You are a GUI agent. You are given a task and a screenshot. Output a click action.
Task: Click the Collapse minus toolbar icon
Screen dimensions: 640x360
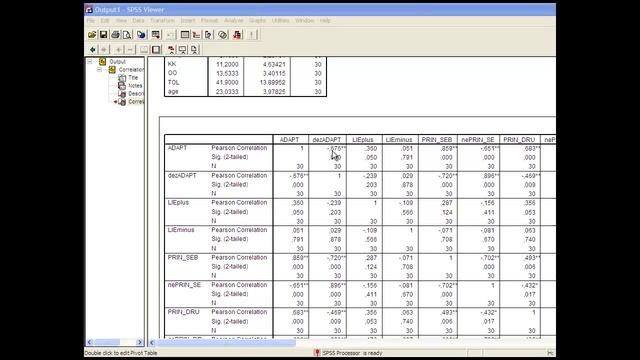point(130,49)
